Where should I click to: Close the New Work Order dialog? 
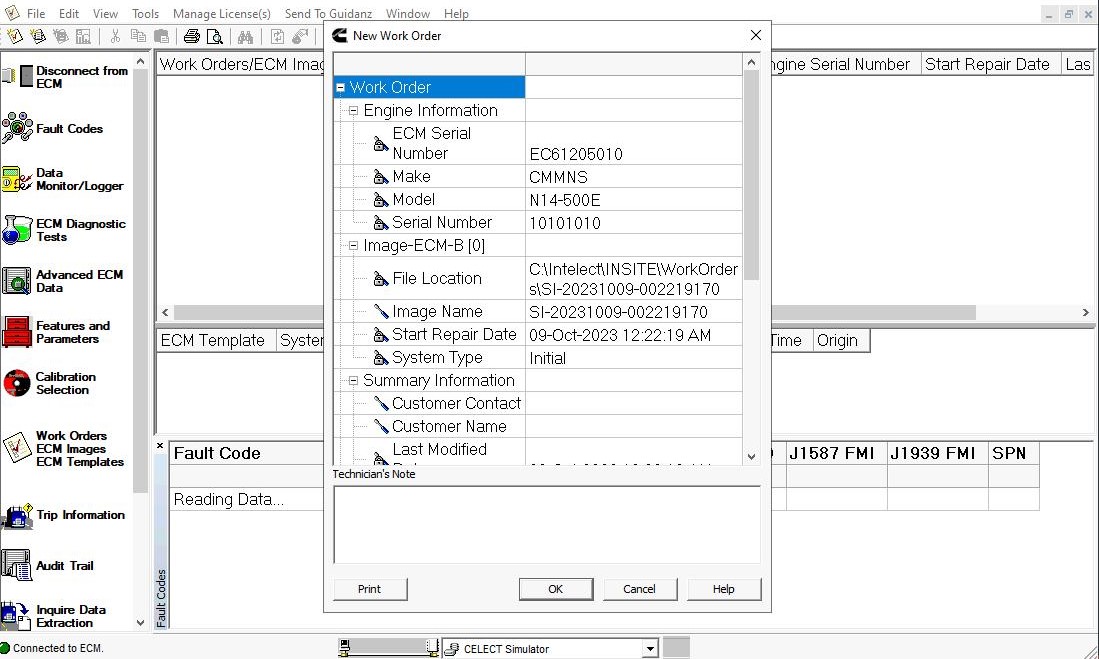(x=756, y=35)
